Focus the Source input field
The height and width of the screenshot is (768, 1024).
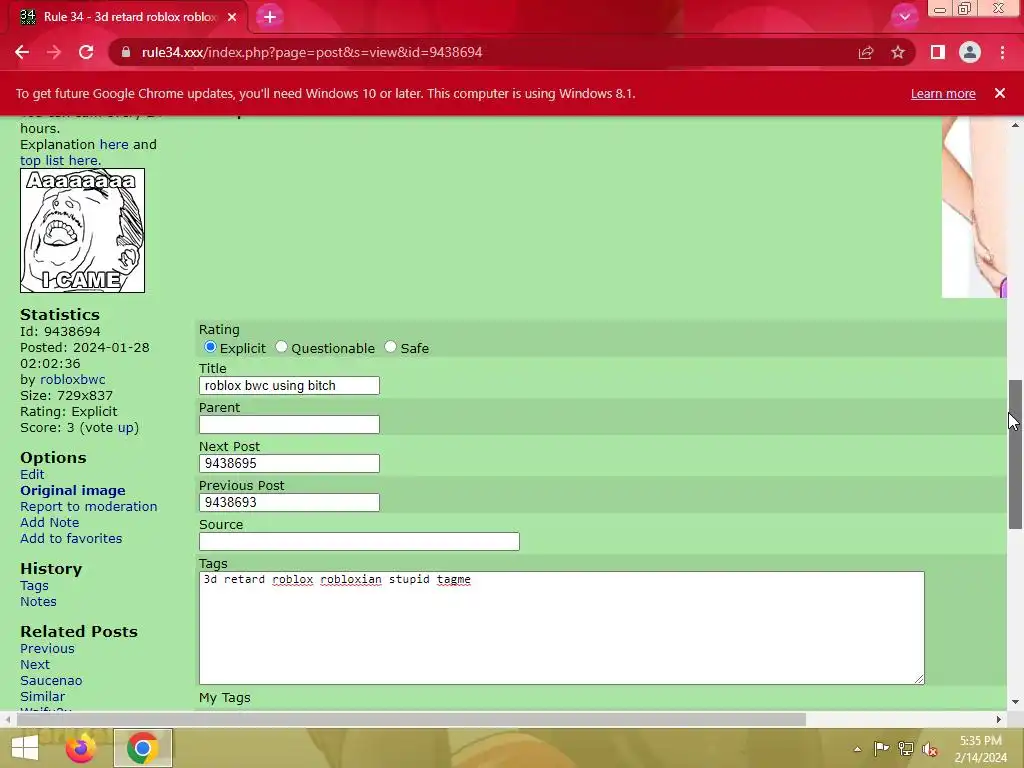359,541
